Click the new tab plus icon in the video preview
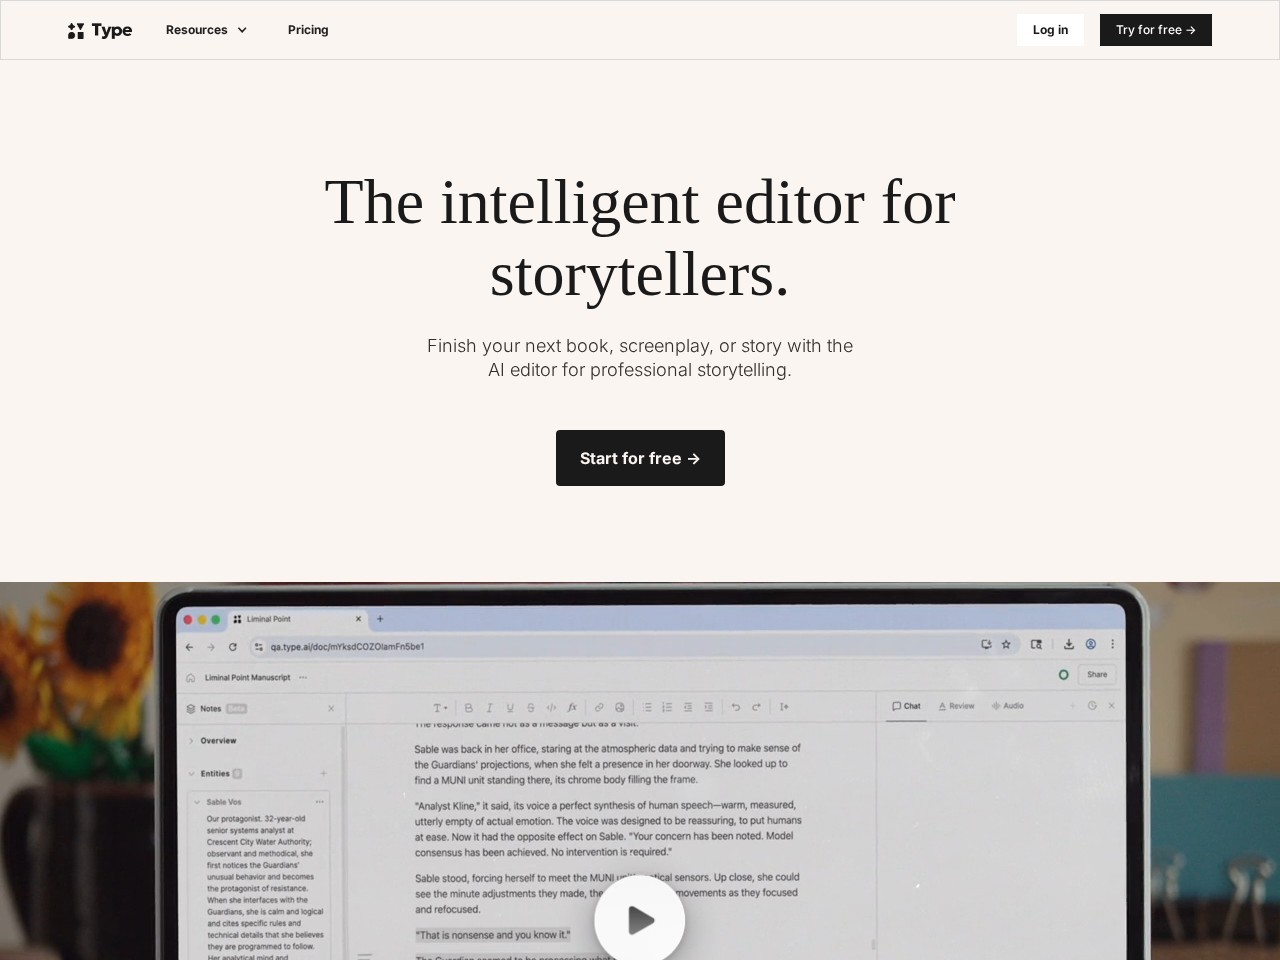1280x960 pixels. tap(380, 619)
